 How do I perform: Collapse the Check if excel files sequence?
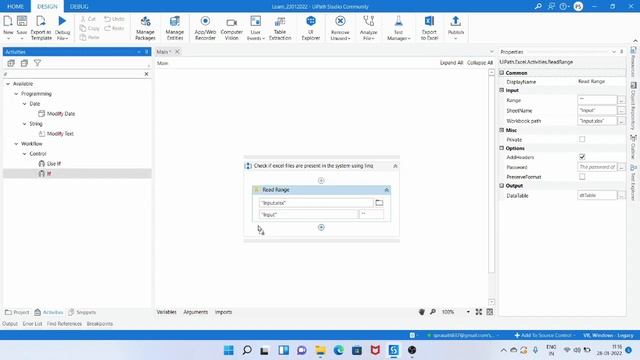395,166
